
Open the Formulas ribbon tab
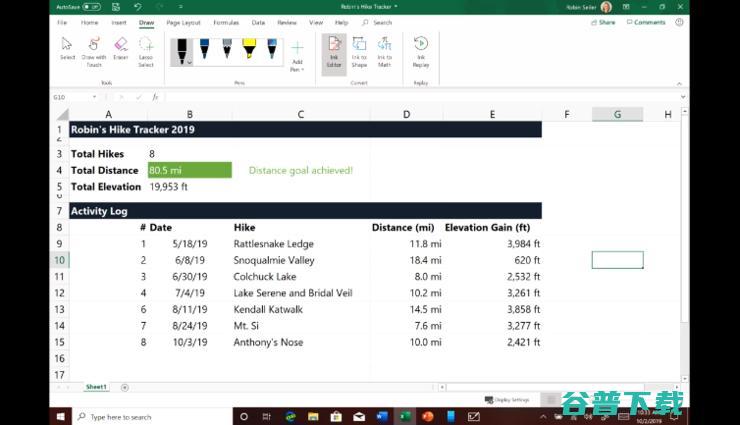point(226,22)
